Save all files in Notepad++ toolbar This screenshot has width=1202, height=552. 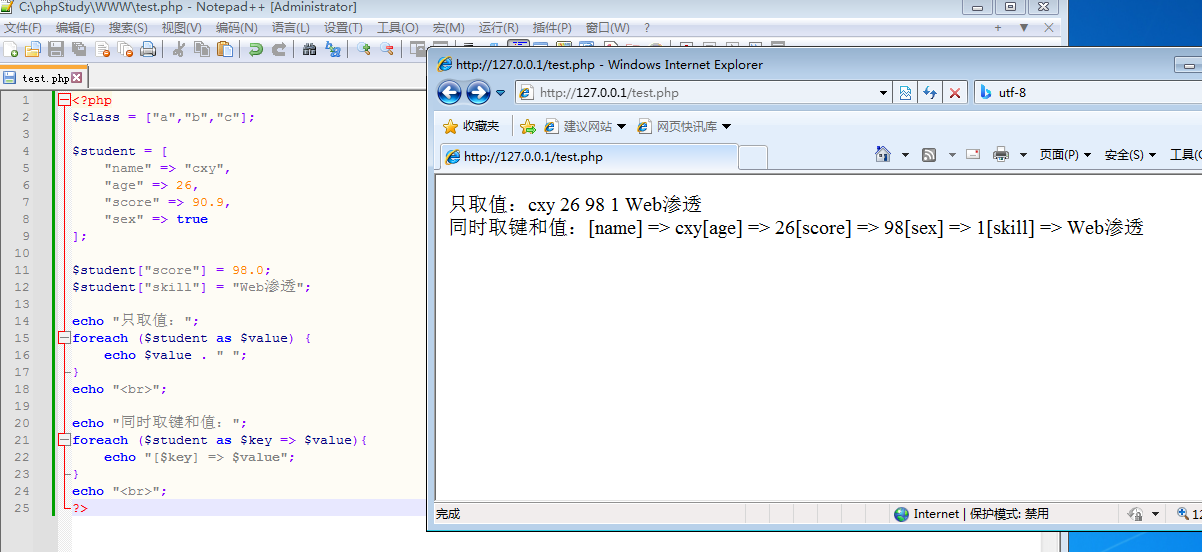click(79, 49)
